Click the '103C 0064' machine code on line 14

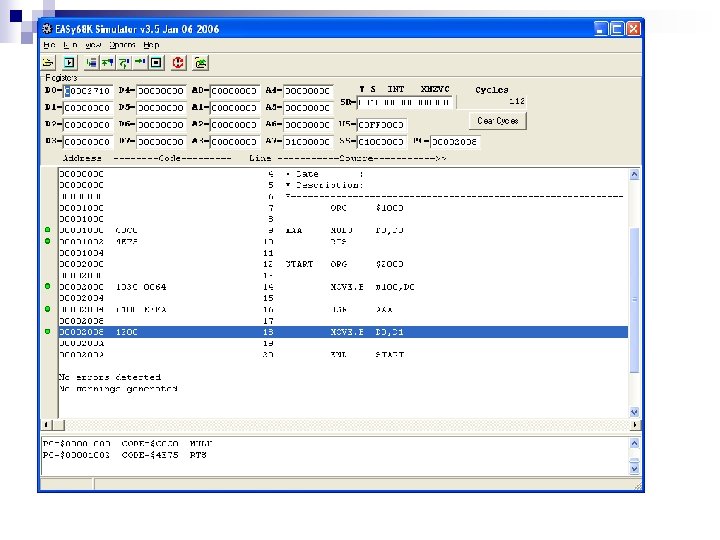pyautogui.click(x=141, y=287)
